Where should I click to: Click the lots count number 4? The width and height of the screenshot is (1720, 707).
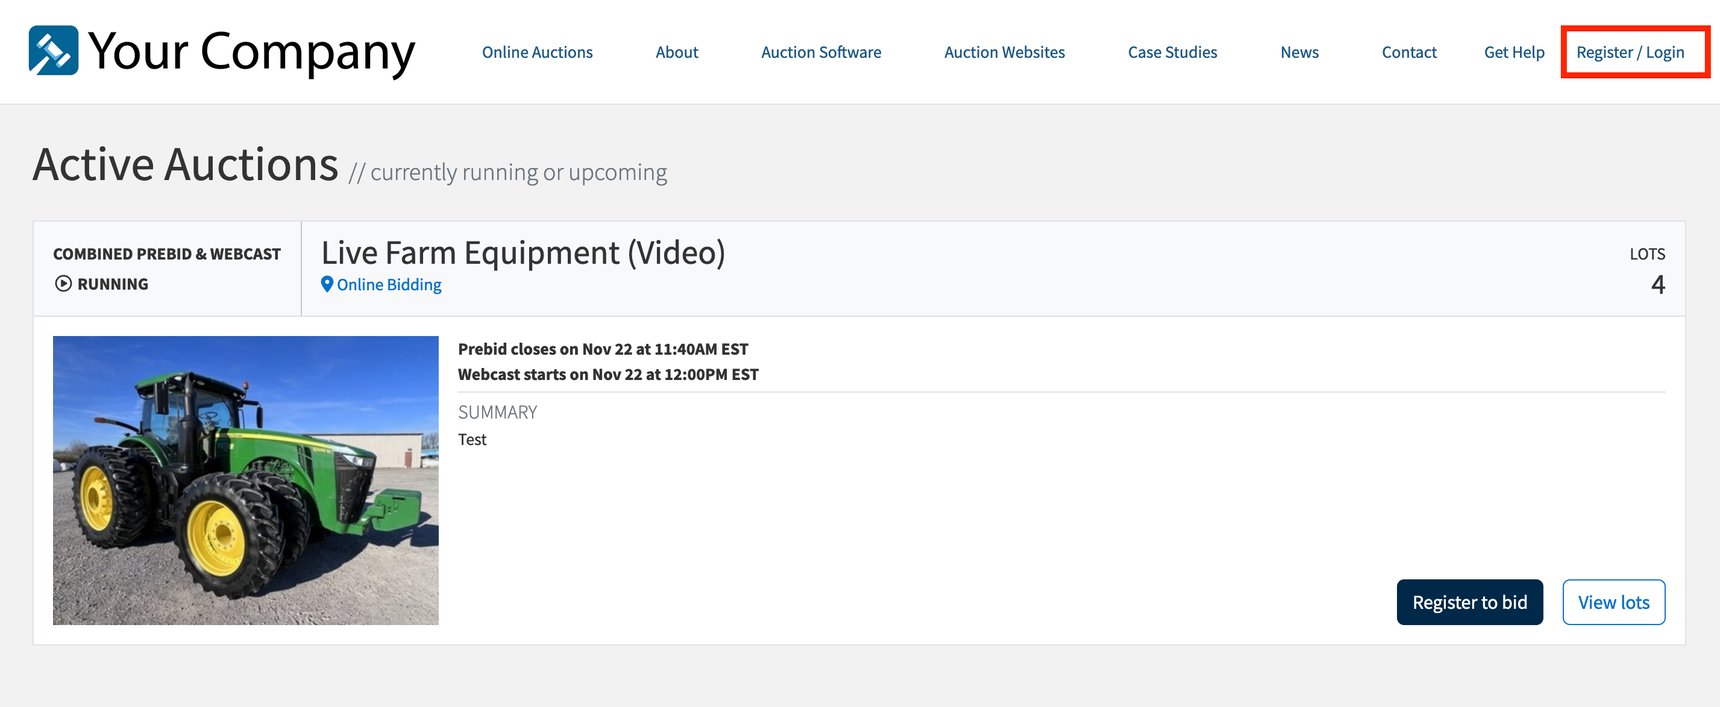pos(1658,285)
